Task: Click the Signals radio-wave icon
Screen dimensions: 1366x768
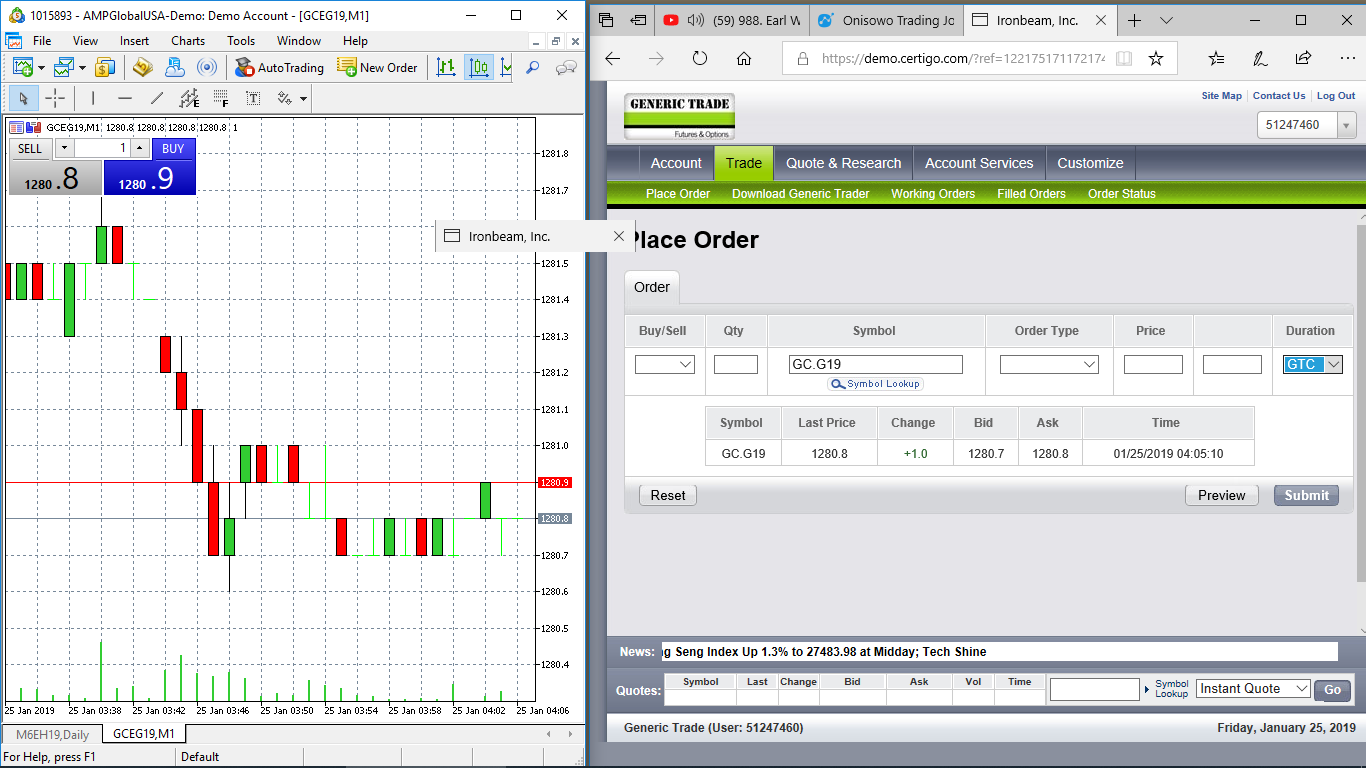Action: click(x=207, y=67)
